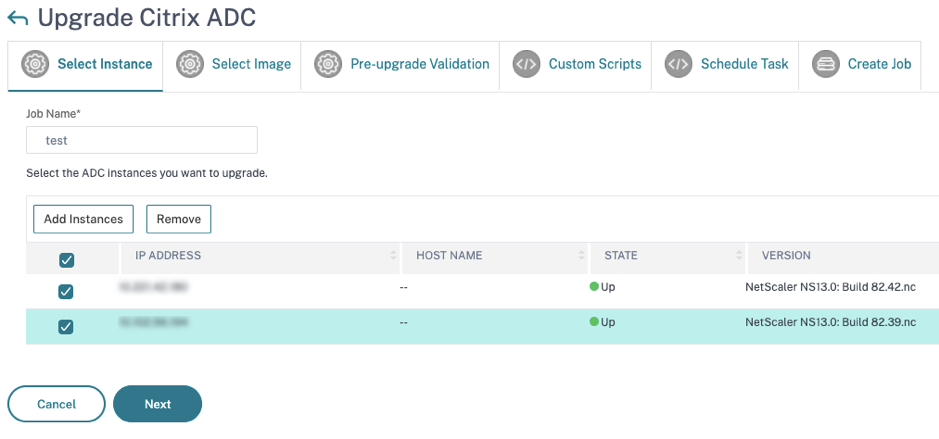Click the code icon on Schedule Task step
This screenshot has height=439, width=939.
678,64
